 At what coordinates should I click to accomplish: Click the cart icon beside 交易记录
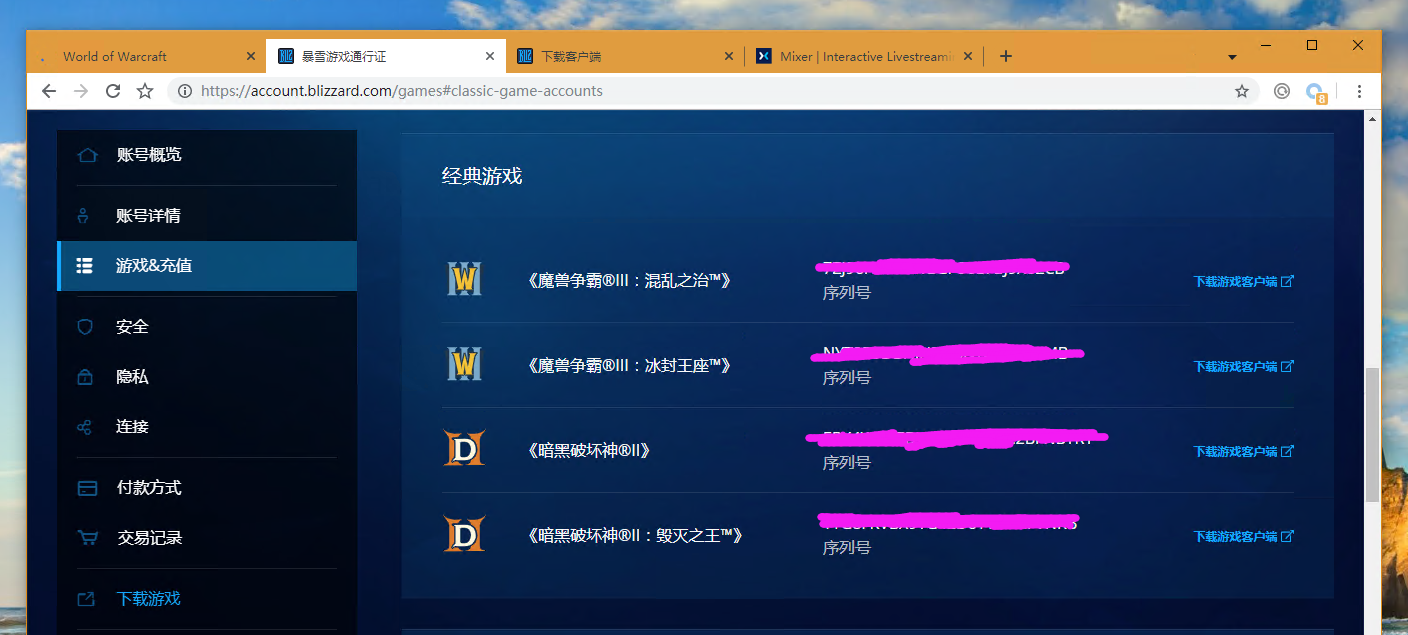coord(88,538)
